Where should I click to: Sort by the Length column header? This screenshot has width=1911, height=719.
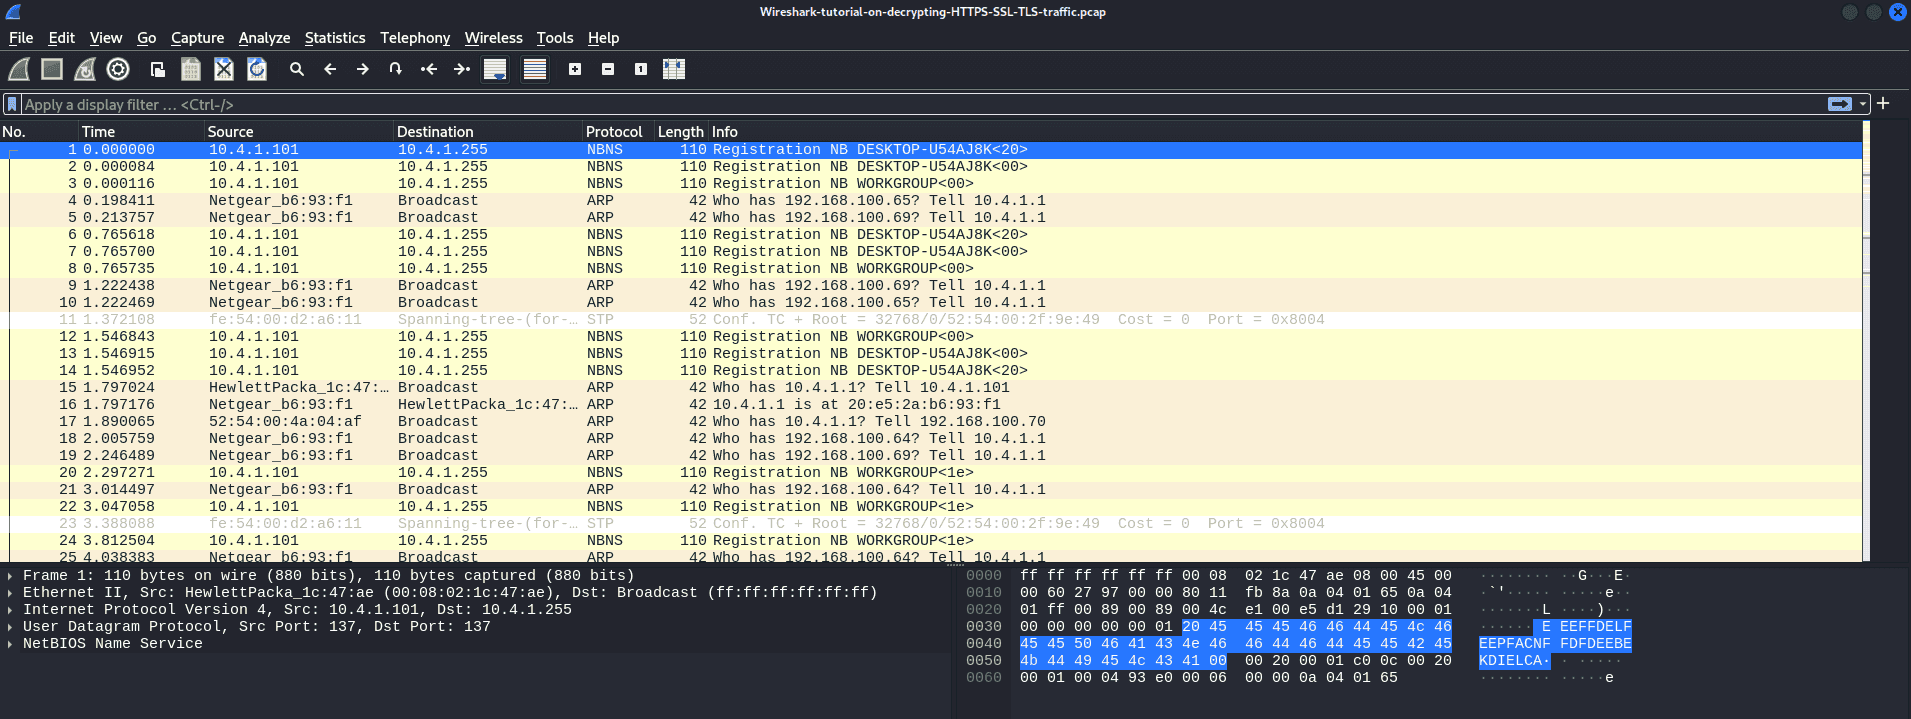coord(681,132)
